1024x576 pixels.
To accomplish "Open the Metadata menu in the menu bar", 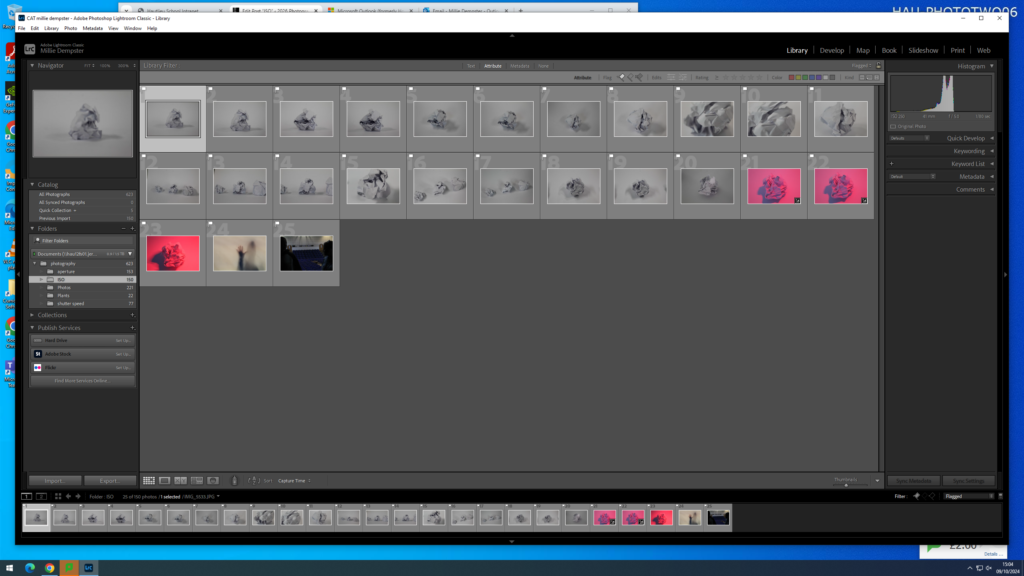I will pyautogui.click(x=93, y=28).
